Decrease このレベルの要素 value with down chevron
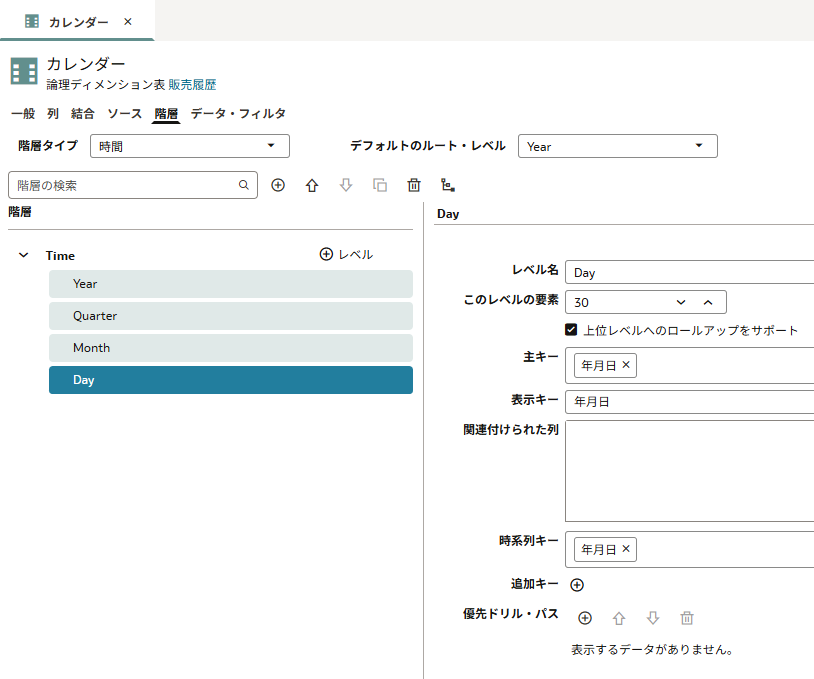Screen dimensions: 814x679 (x=681, y=302)
